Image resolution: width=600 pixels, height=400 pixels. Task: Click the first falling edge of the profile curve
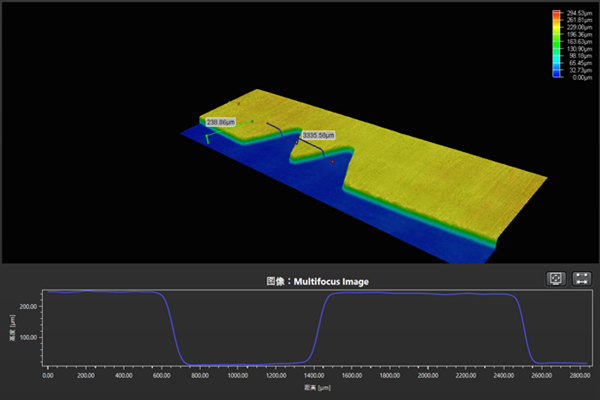[172, 328]
